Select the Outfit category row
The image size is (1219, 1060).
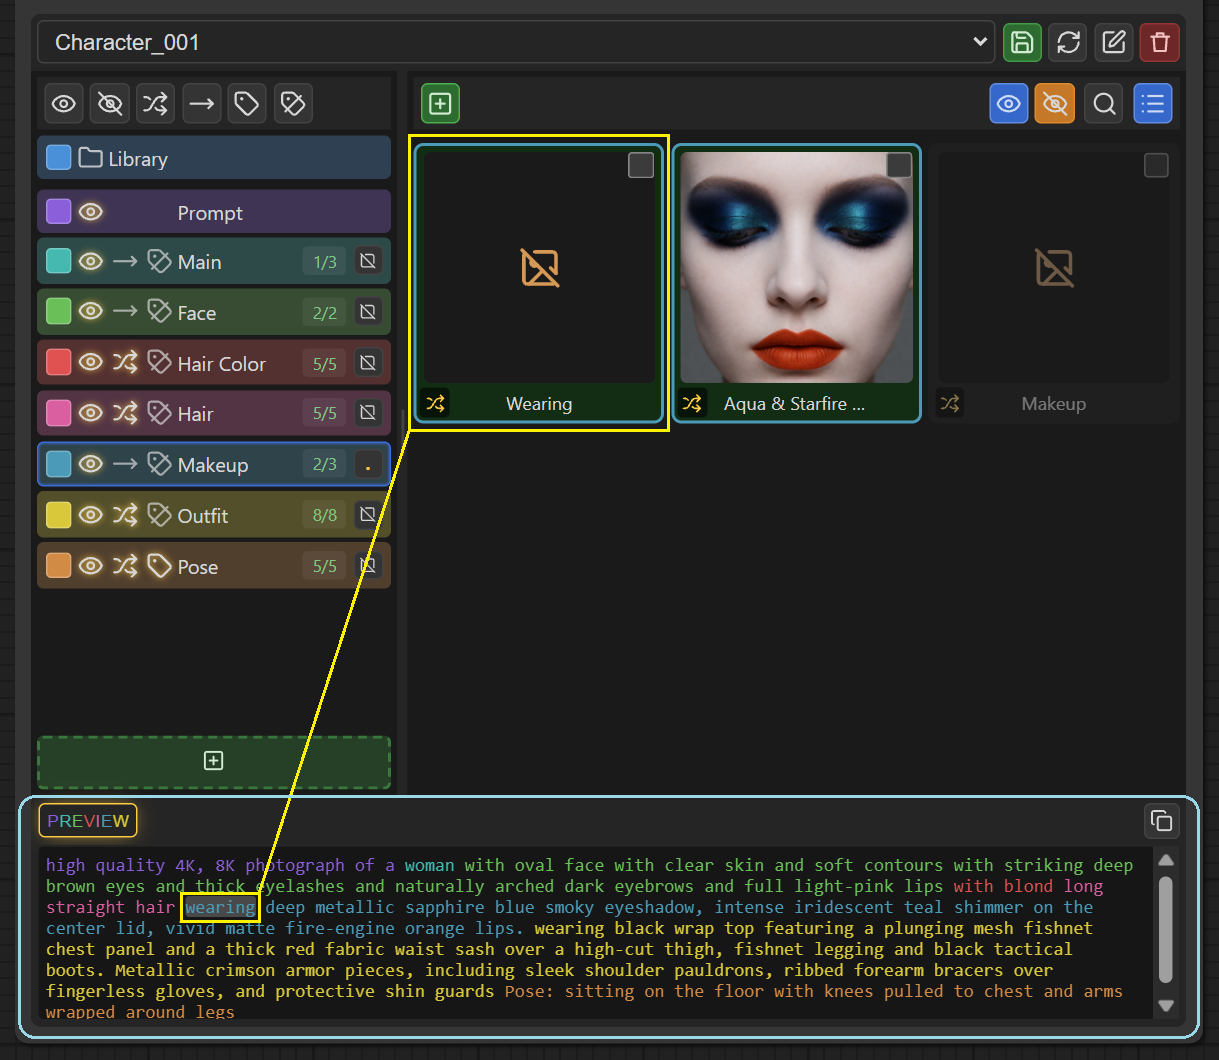click(214, 515)
